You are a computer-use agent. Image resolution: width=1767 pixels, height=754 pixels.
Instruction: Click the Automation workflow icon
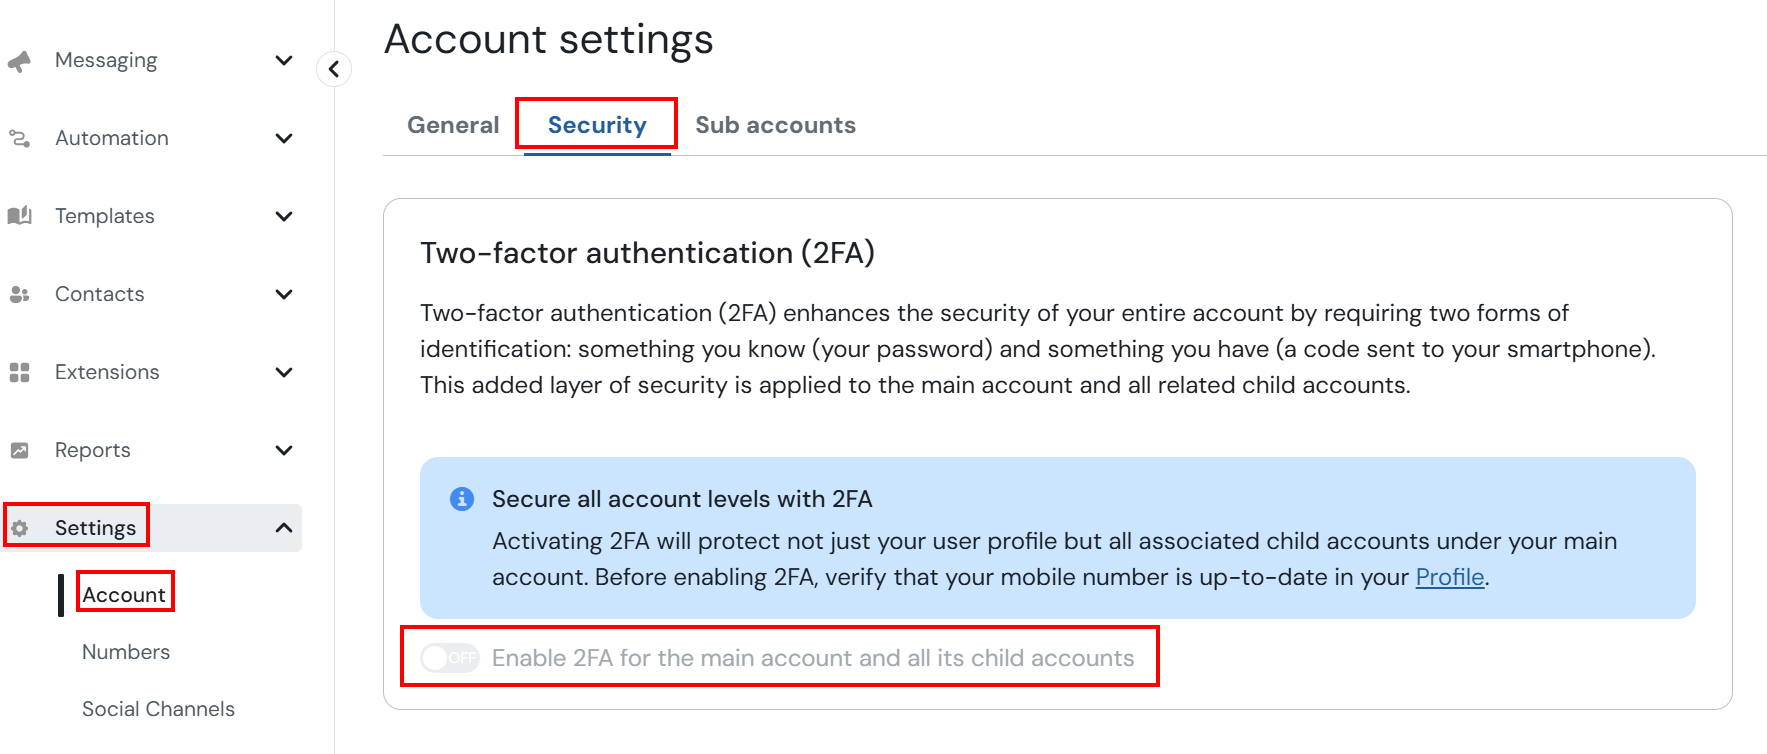pyautogui.click(x=19, y=138)
